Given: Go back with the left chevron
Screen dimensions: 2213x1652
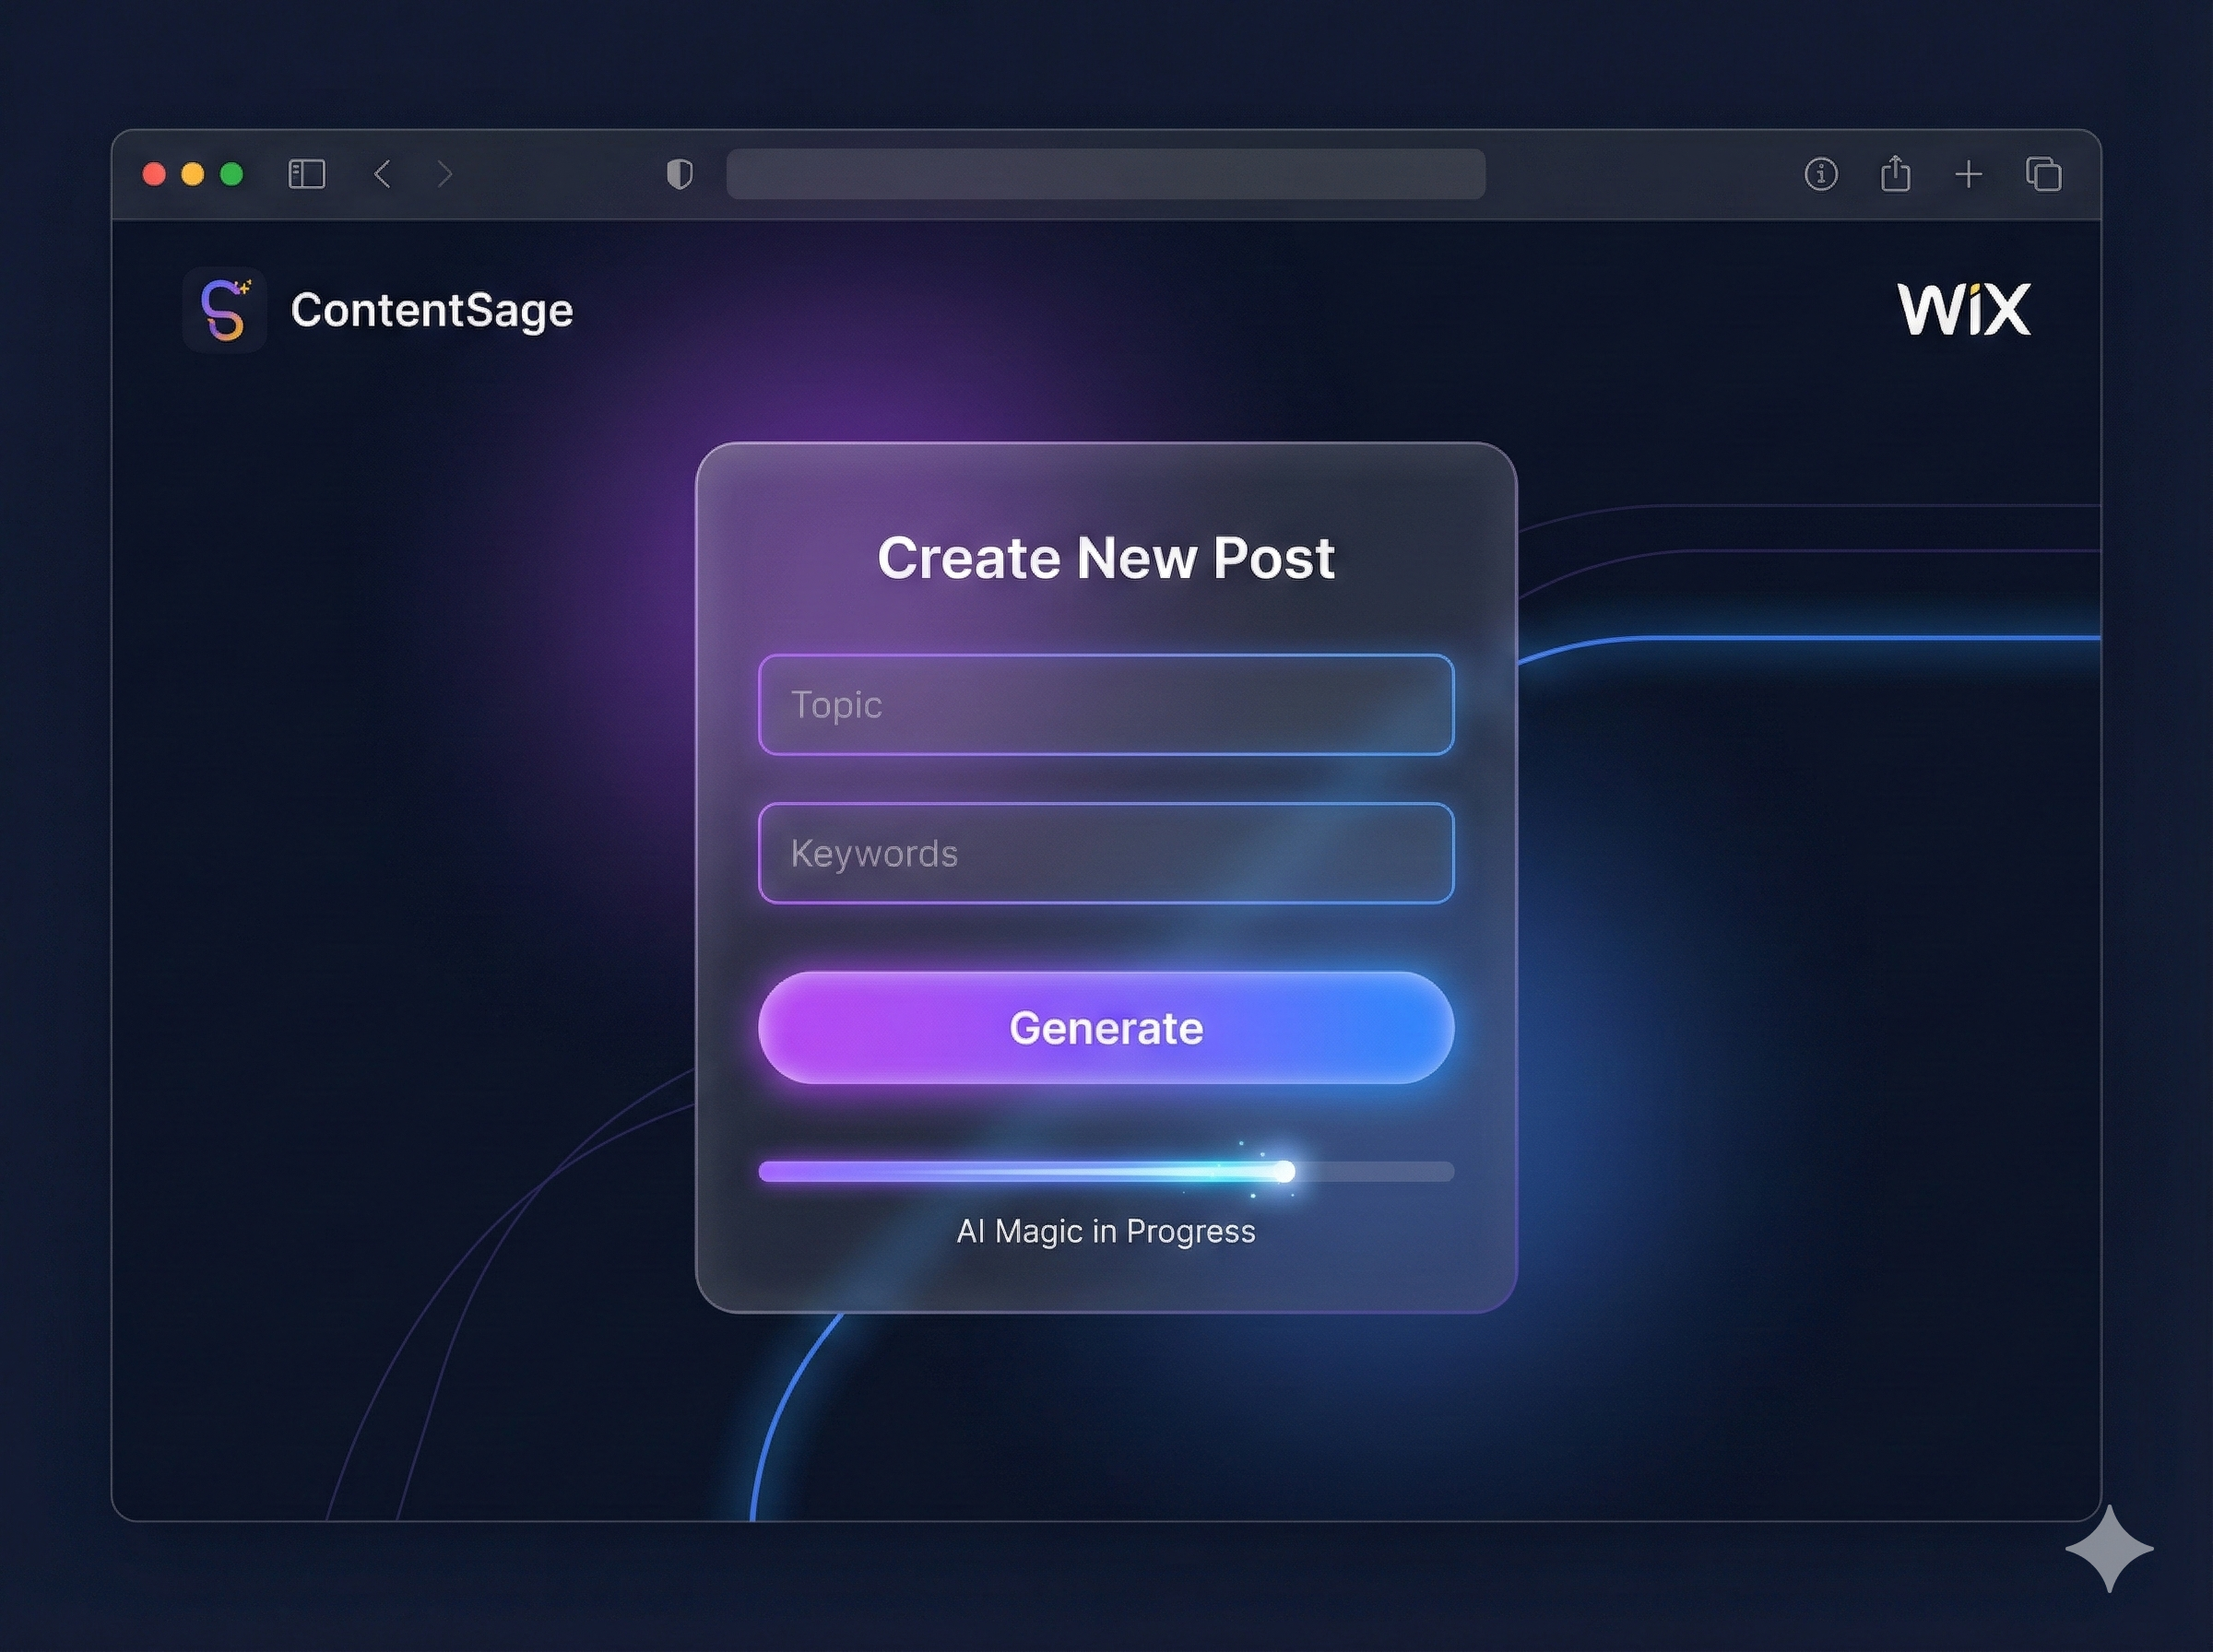Looking at the screenshot, I should tap(382, 174).
